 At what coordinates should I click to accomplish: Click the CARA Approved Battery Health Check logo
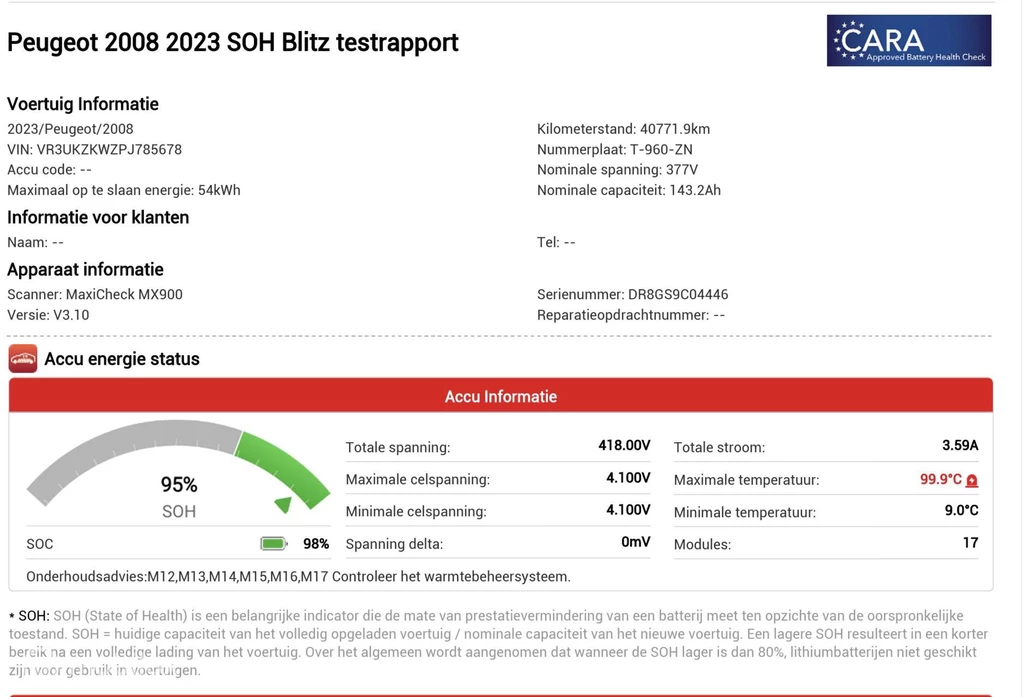click(x=908, y=41)
